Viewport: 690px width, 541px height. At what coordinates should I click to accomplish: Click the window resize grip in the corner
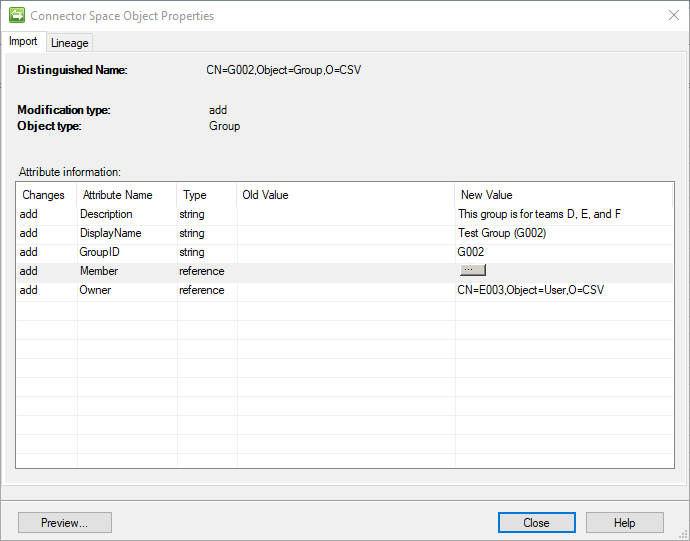coord(683,535)
